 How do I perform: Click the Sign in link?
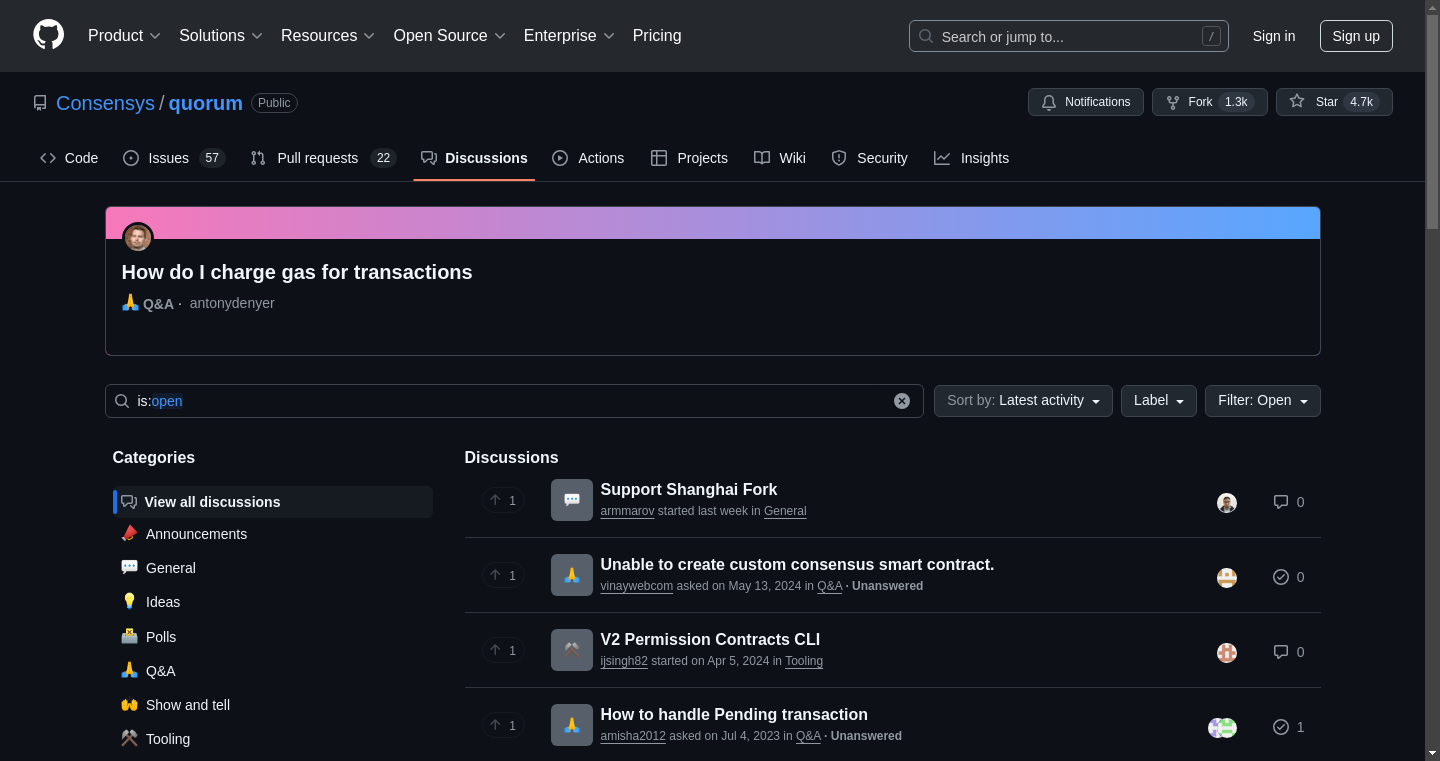point(1274,36)
